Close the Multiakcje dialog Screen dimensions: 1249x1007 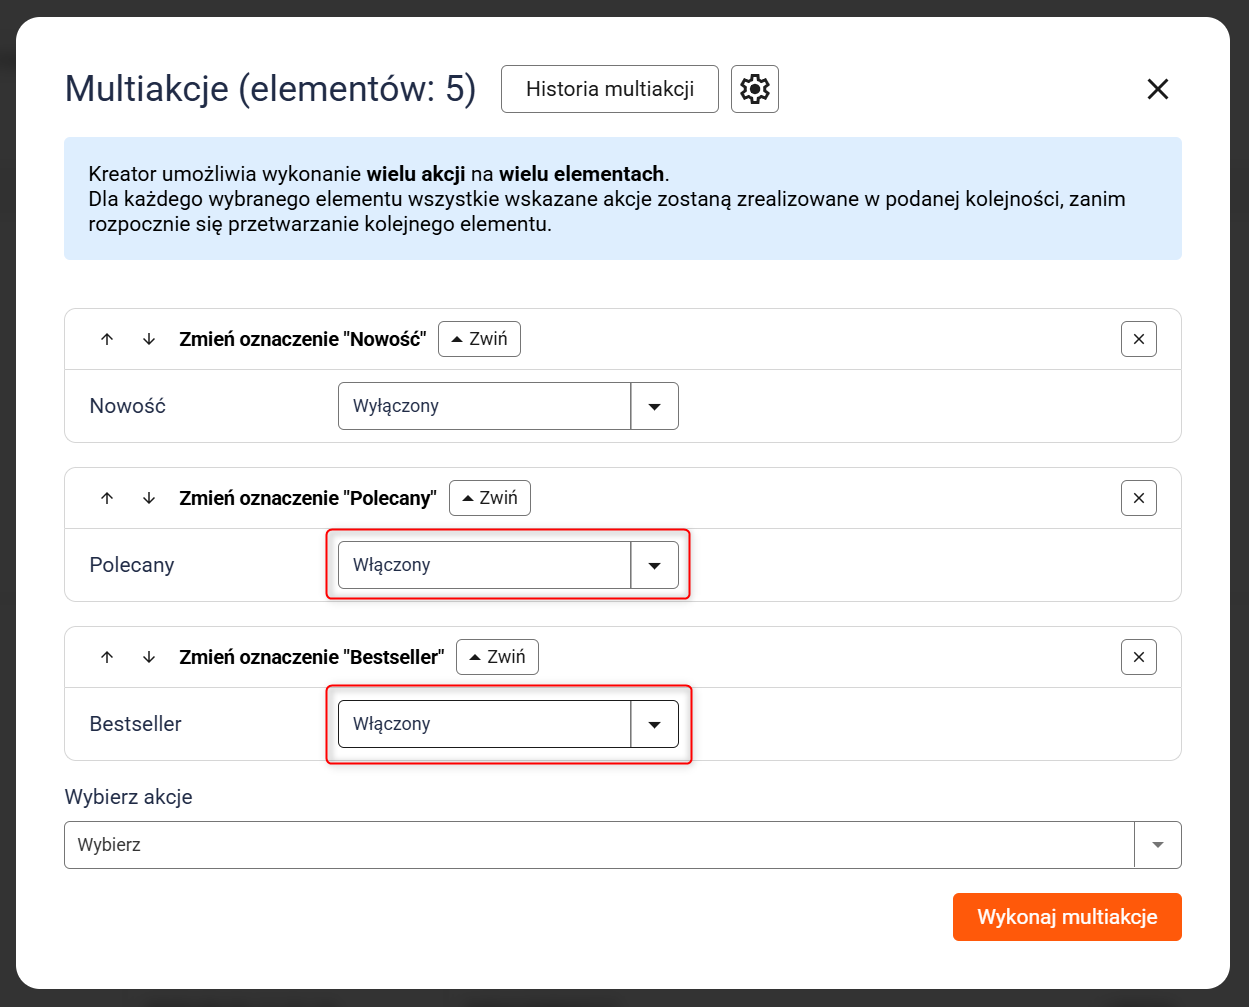[x=1157, y=89]
